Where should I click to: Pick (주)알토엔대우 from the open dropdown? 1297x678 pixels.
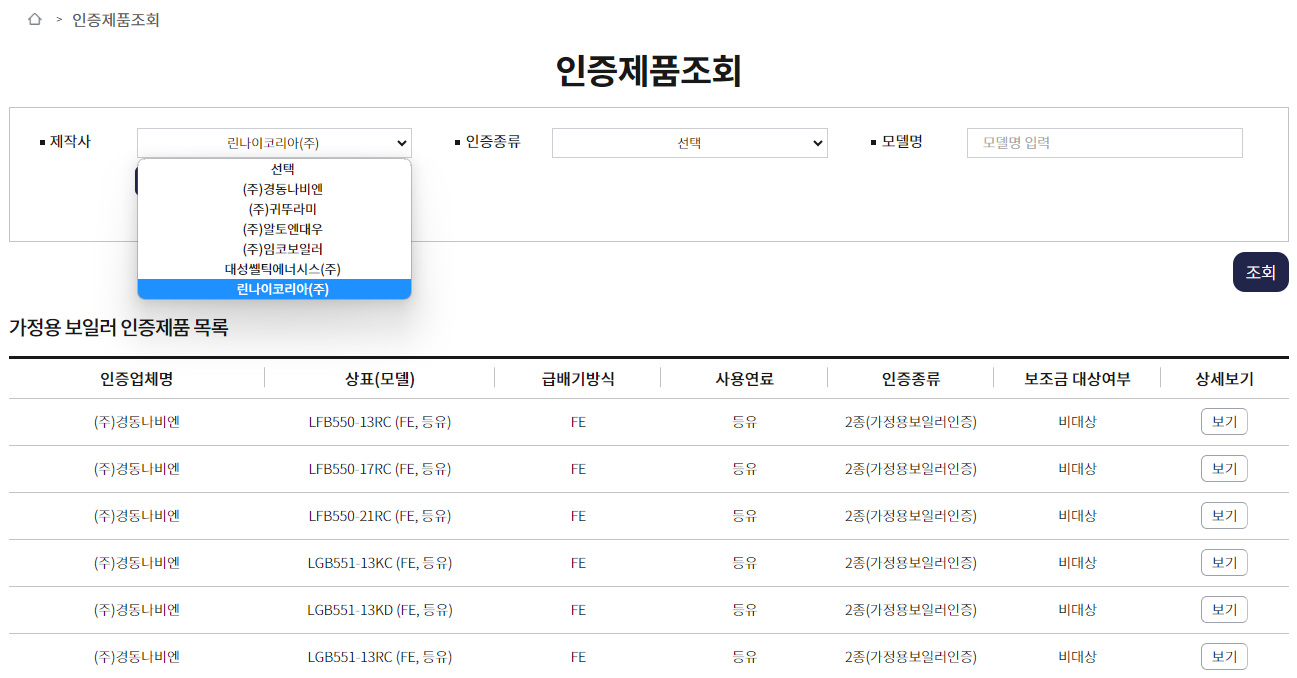click(274, 228)
